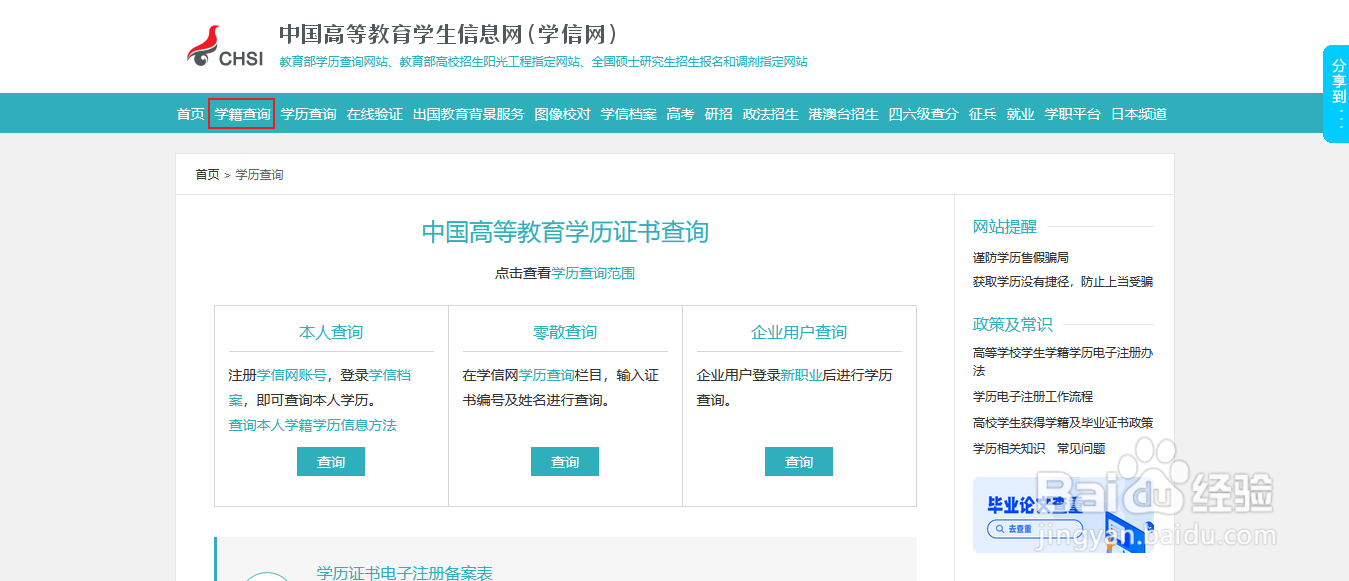
Task: Open 学历相关知识 link
Action: 1009,449
